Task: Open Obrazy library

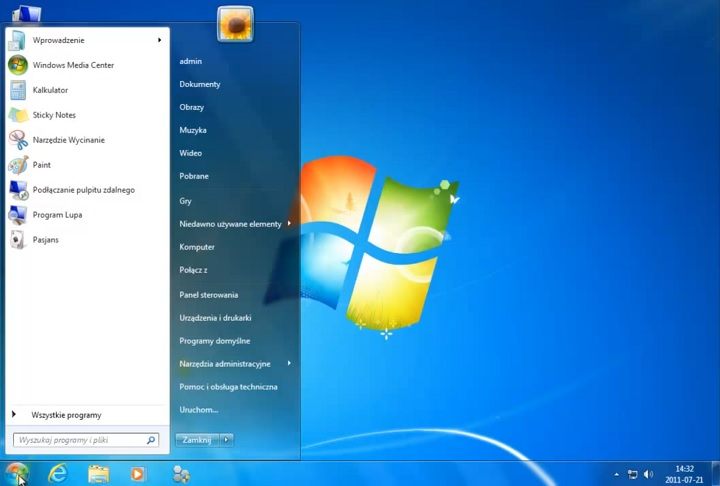Action: pos(191,107)
